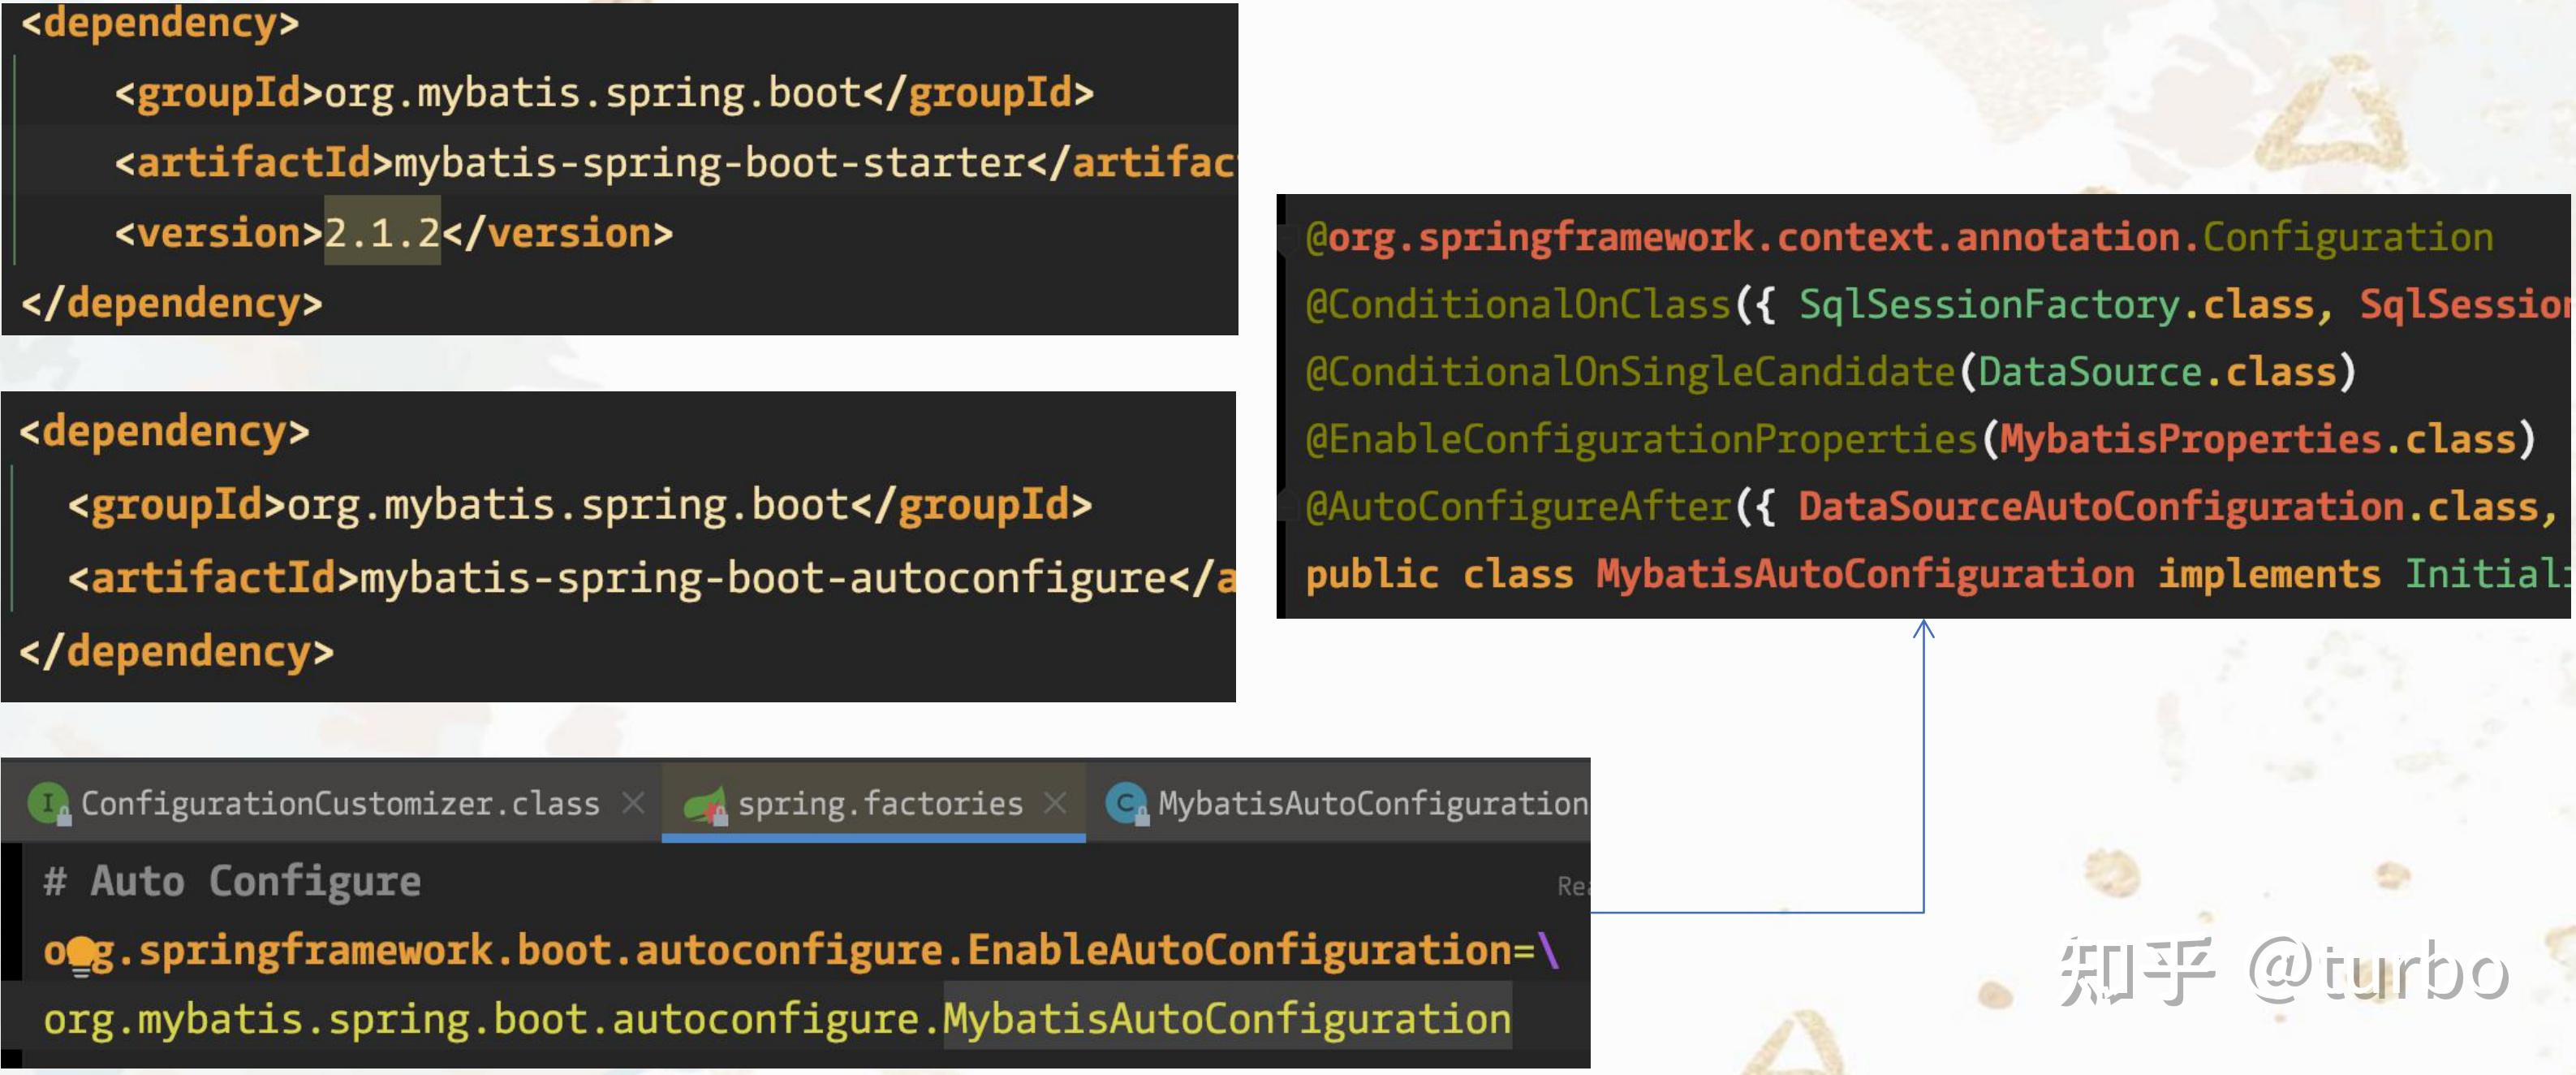Click SqlSessionFactory.class in @ConditionalOnClass

pyautogui.click(x=2057, y=305)
